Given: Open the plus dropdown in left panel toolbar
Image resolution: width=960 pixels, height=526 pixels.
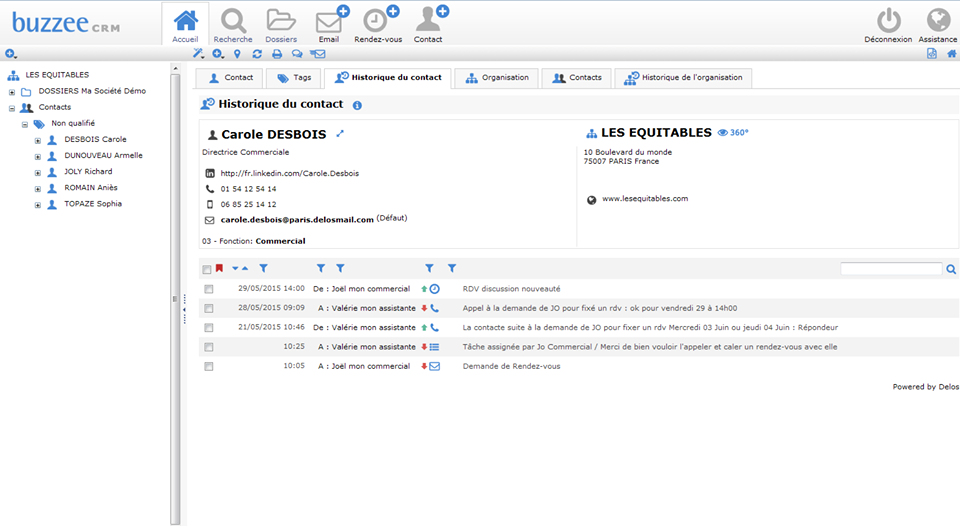Looking at the screenshot, I should [x=10, y=54].
